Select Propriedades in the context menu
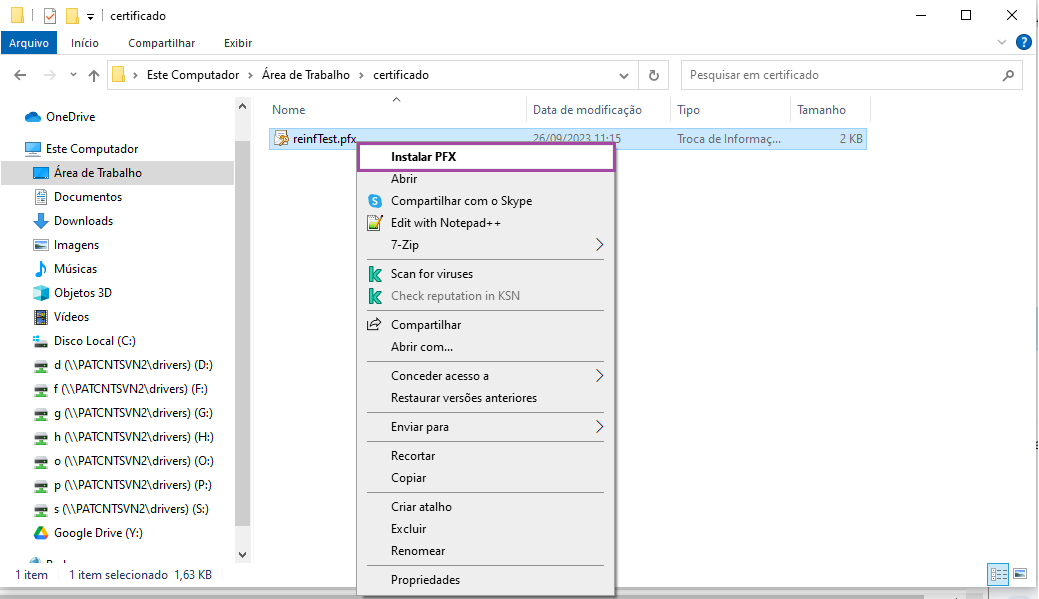This screenshot has width=1039, height=599. 425,580
